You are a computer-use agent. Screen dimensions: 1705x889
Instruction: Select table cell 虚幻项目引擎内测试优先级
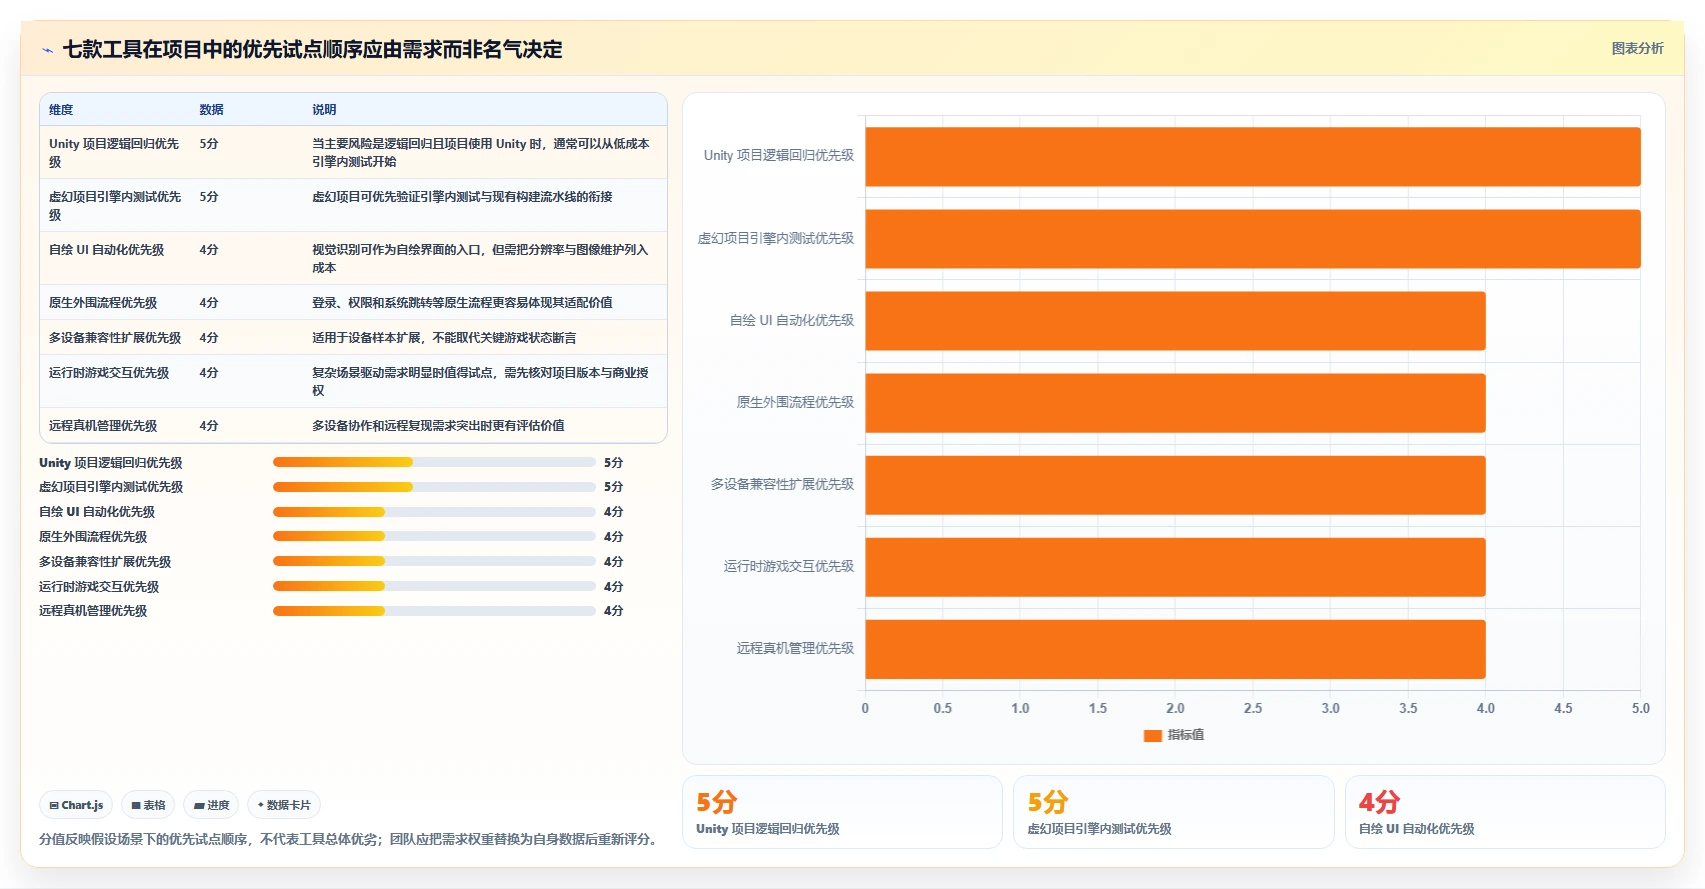[x=114, y=206]
